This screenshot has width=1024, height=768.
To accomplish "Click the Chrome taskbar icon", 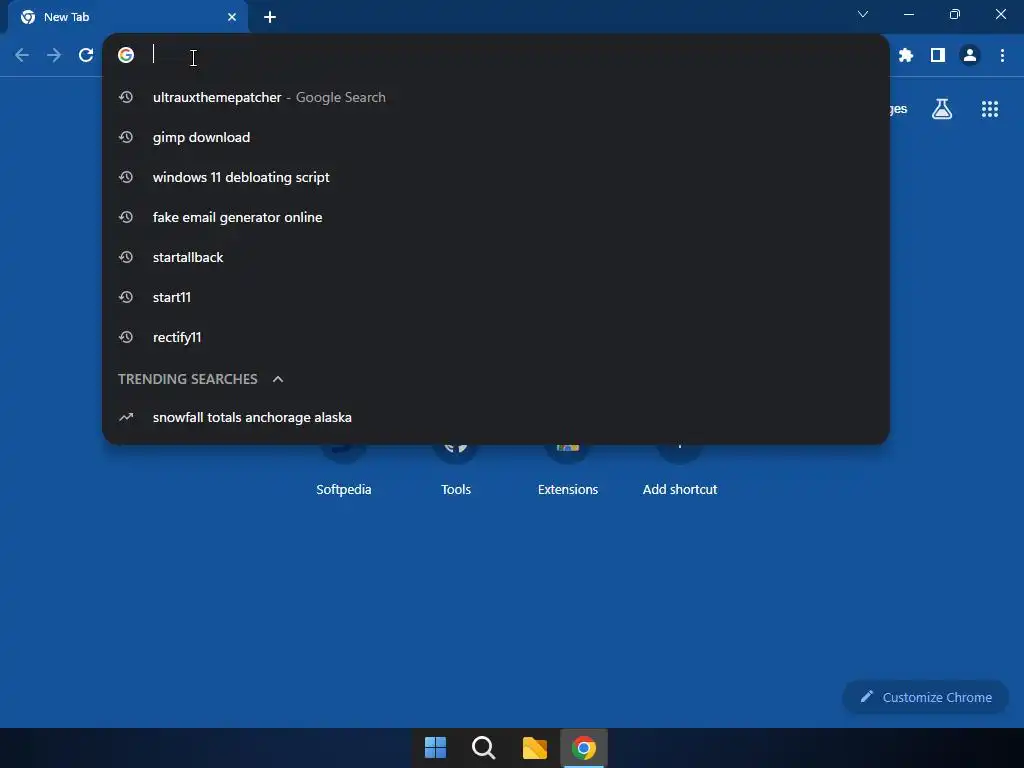I will pyautogui.click(x=584, y=748).
